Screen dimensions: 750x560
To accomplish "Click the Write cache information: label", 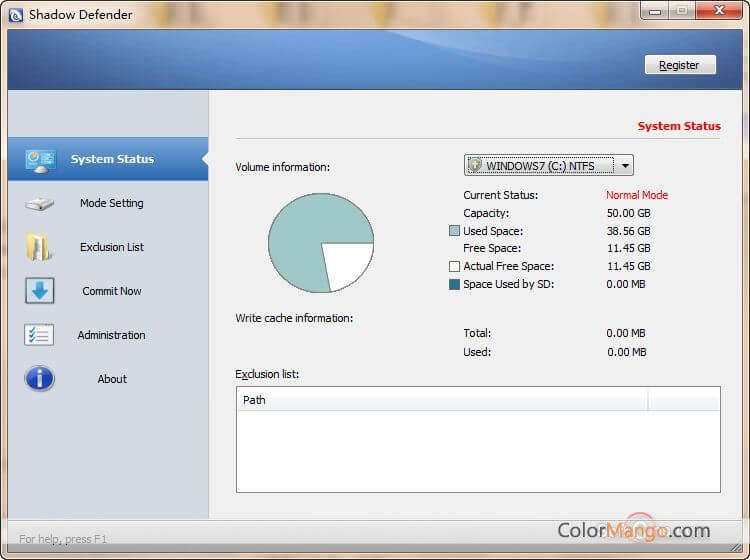I will [x=294, y=318].
